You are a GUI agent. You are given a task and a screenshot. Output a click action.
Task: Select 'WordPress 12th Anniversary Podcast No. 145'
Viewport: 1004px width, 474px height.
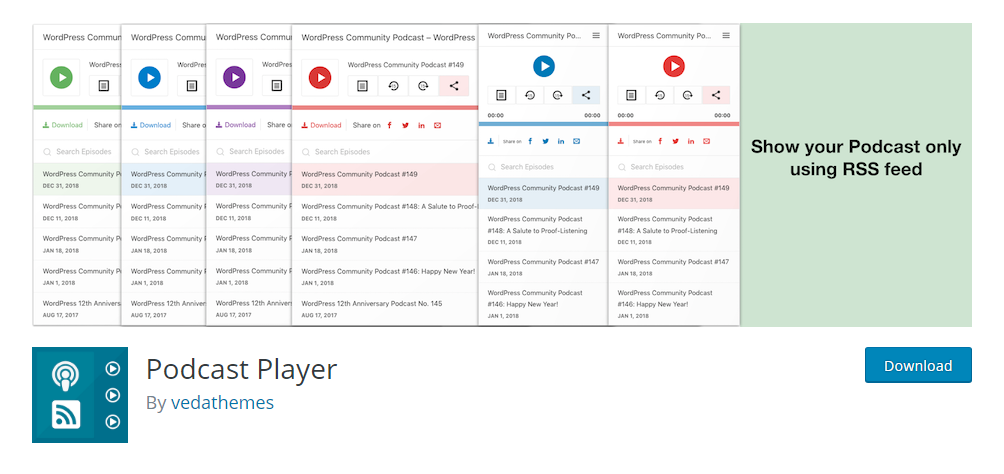pos(385,309)
